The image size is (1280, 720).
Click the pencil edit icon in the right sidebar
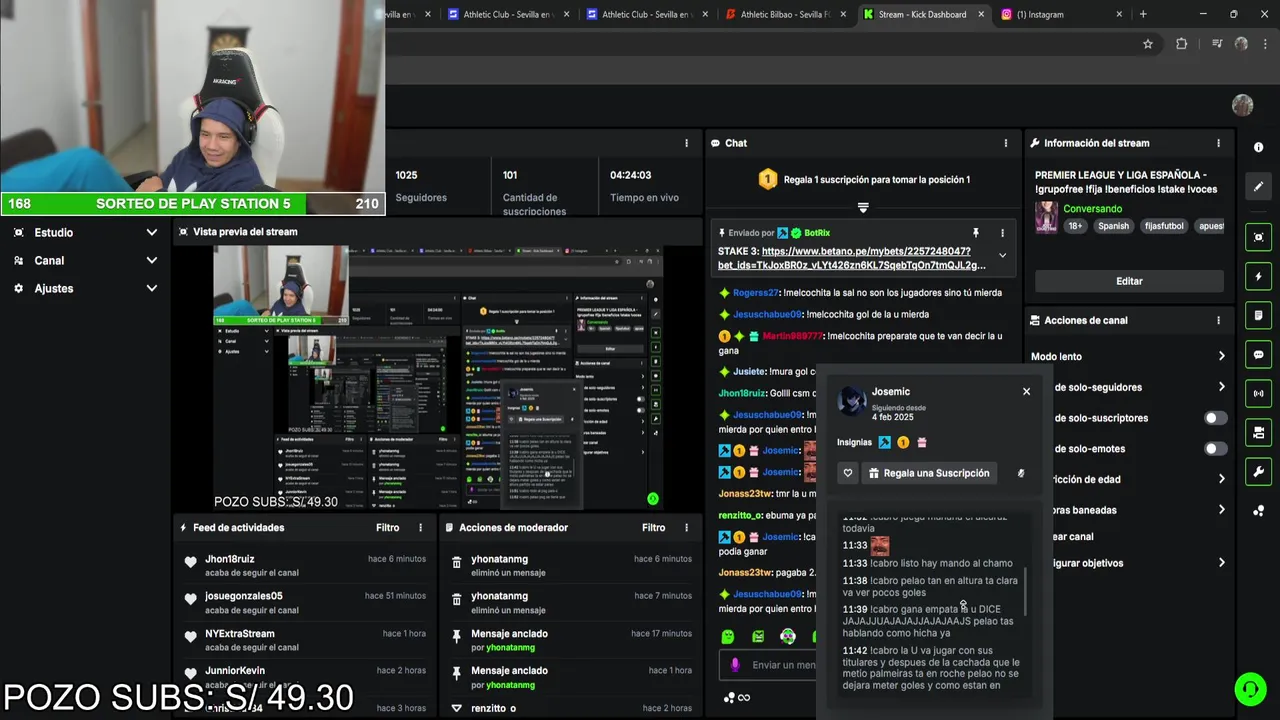pos(1258,186)
